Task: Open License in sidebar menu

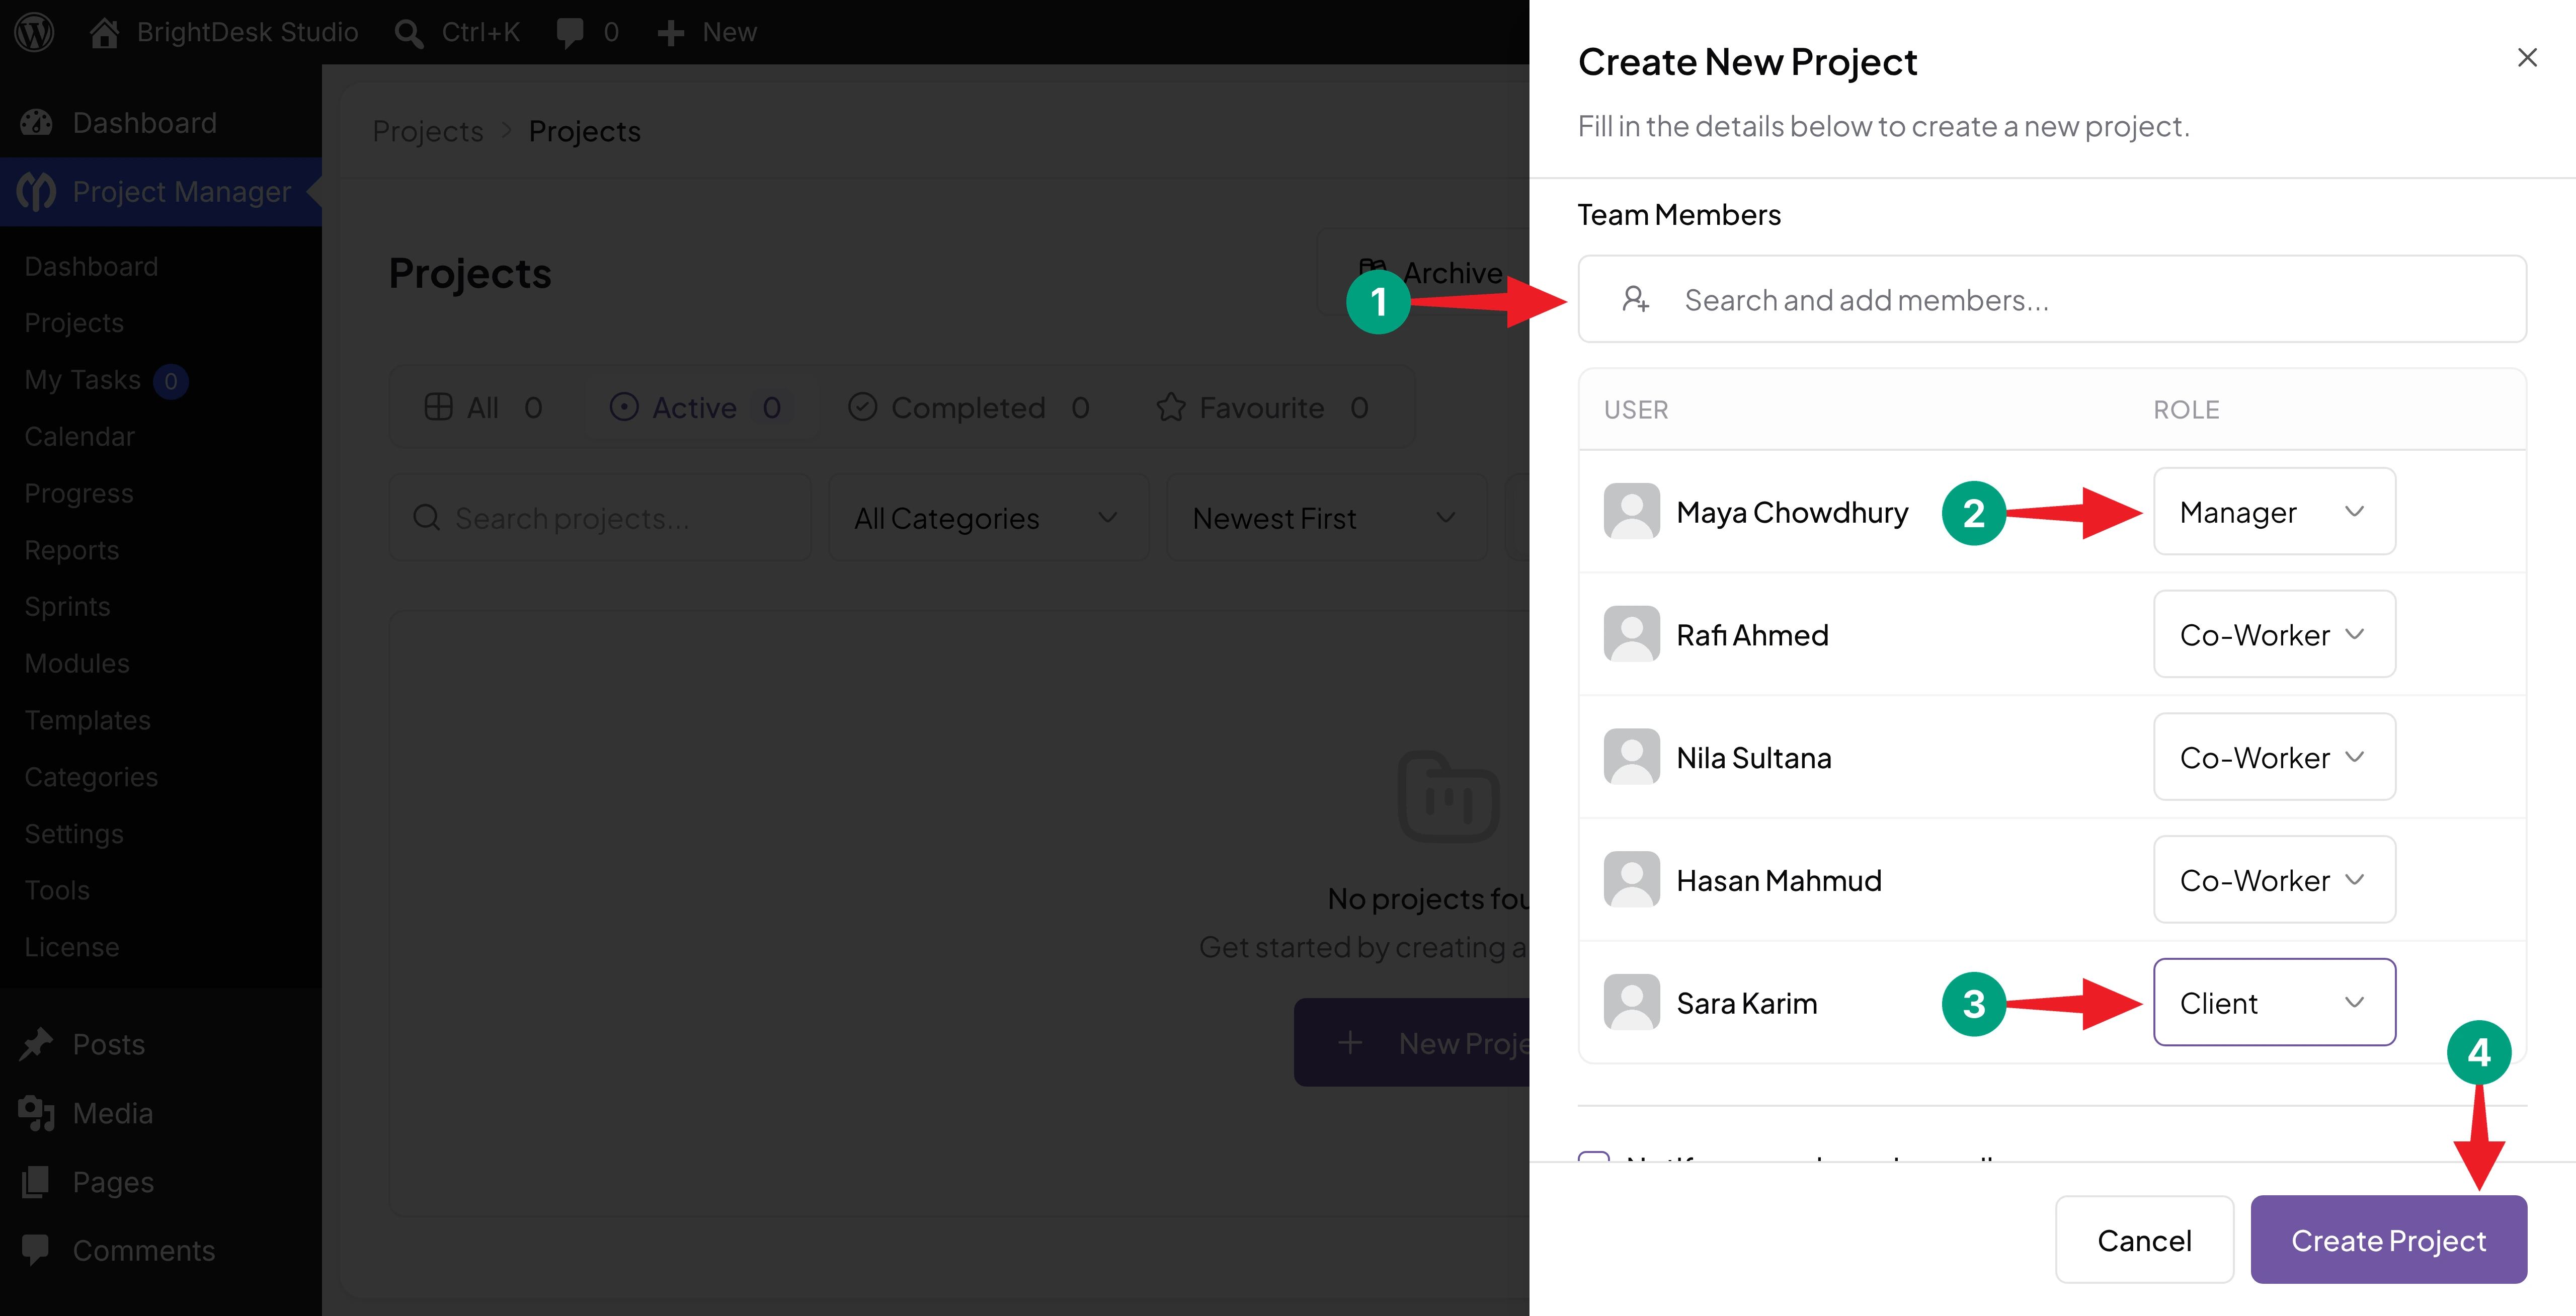Action: coord(72,947)
